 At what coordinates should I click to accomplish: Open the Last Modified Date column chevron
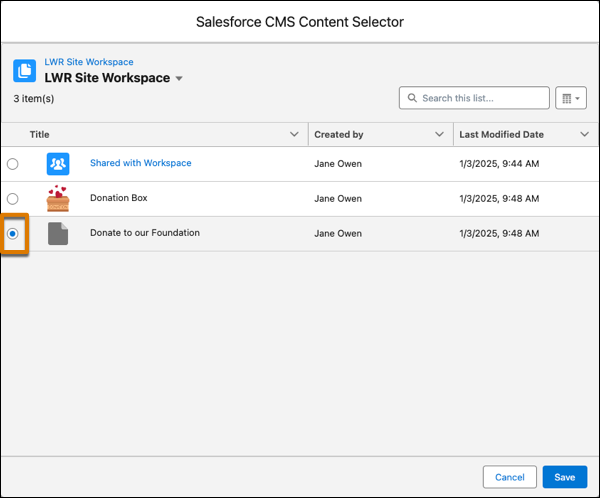[x=584, y=134]
